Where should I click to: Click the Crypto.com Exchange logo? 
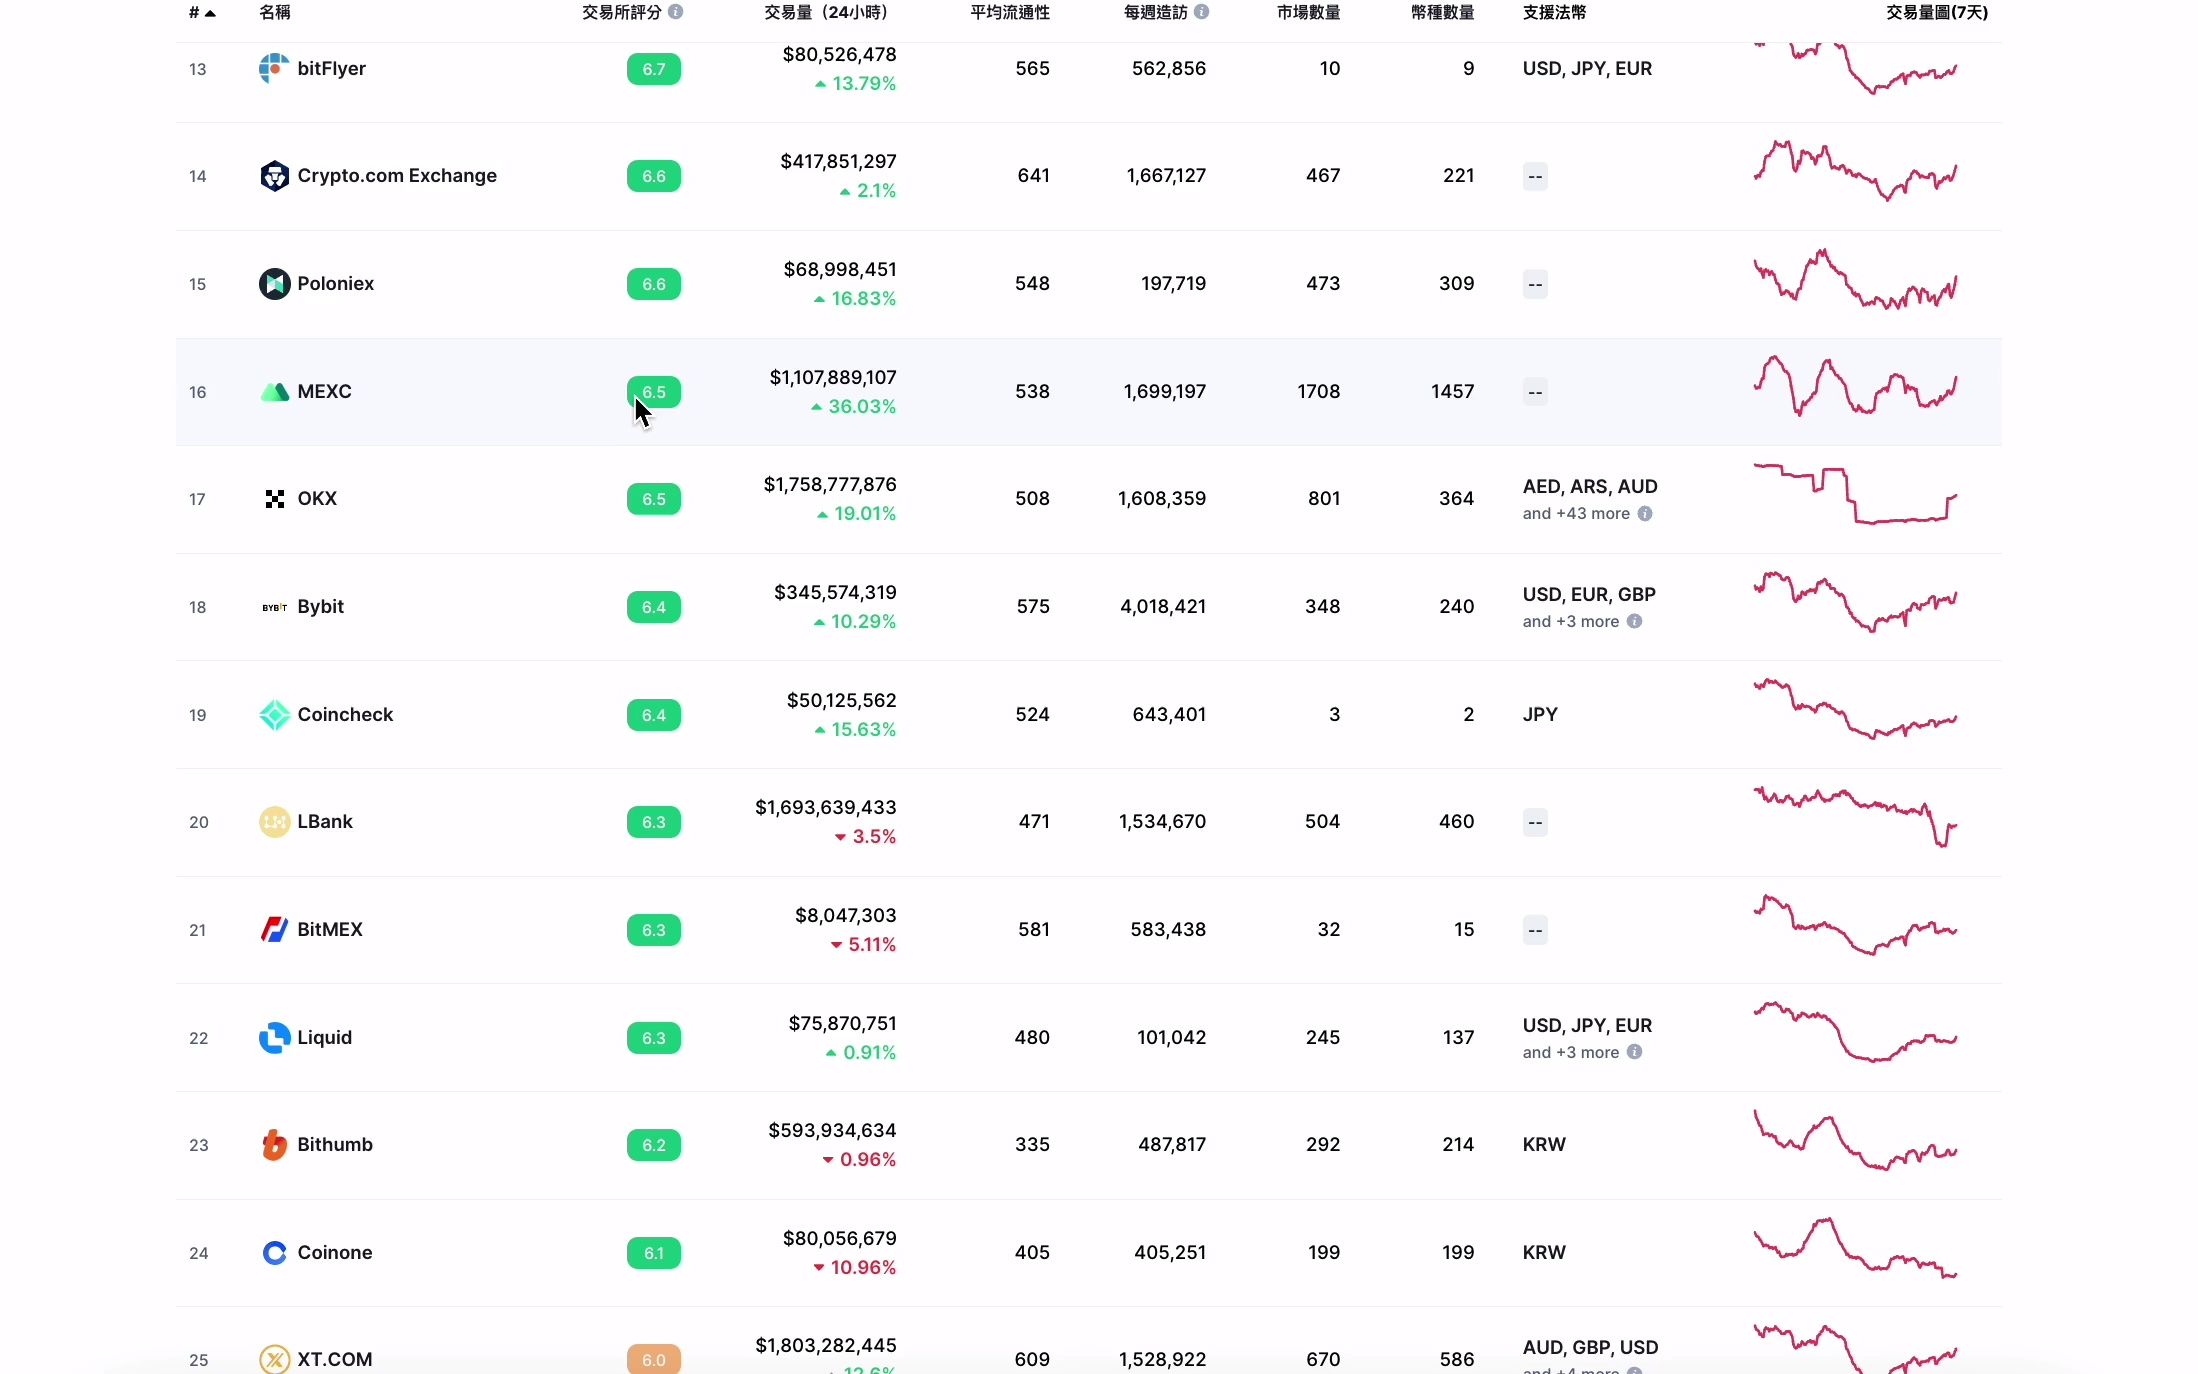pos(274,176)
